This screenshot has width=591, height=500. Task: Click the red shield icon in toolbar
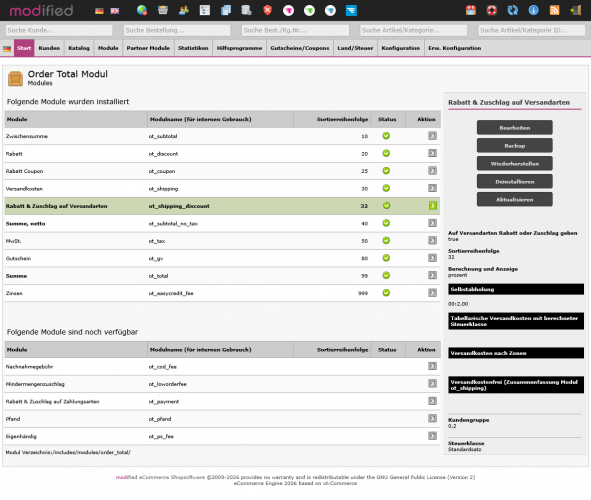coord(267,10)
